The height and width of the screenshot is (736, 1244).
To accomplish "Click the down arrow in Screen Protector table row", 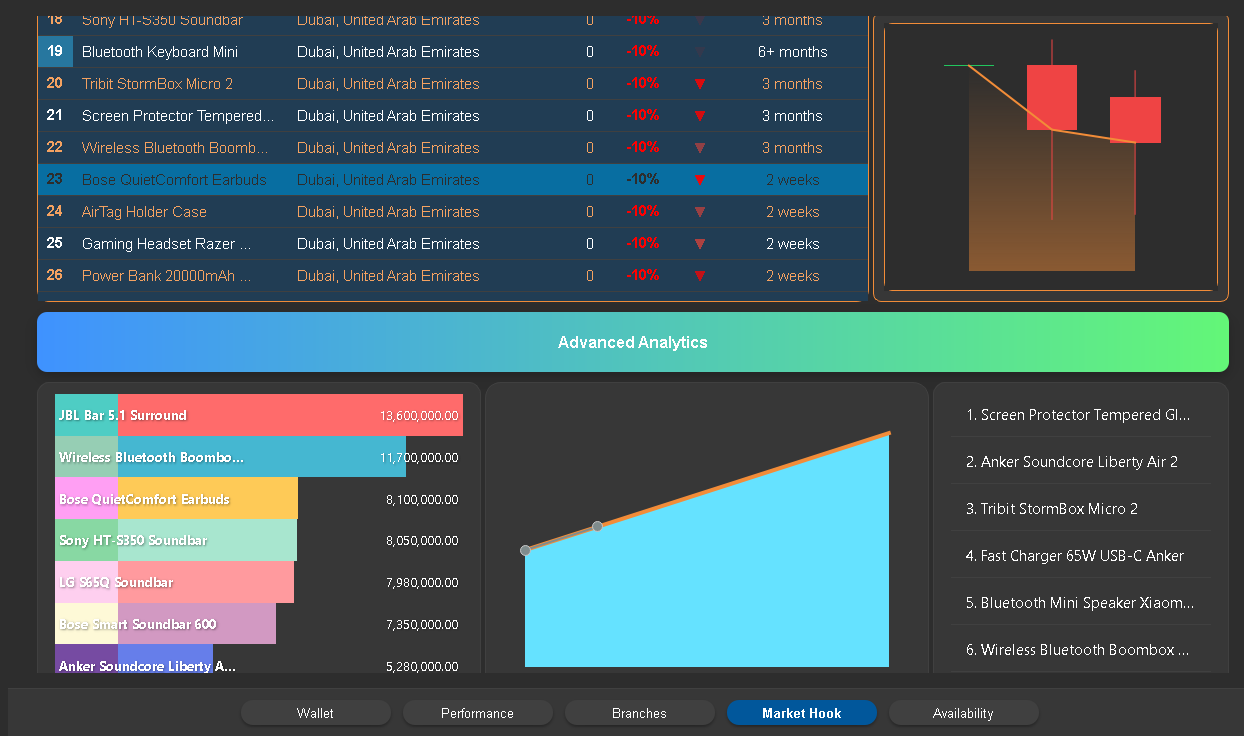I will [700, 116].
